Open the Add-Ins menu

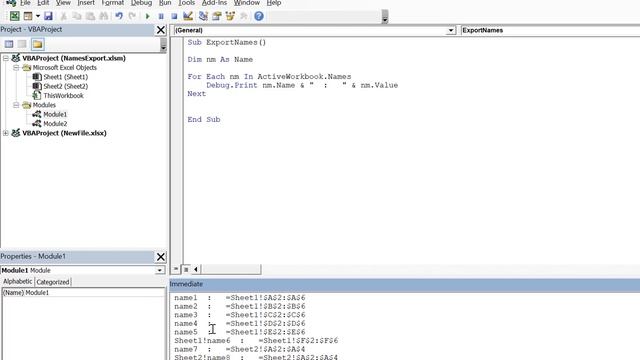point(214,3)
